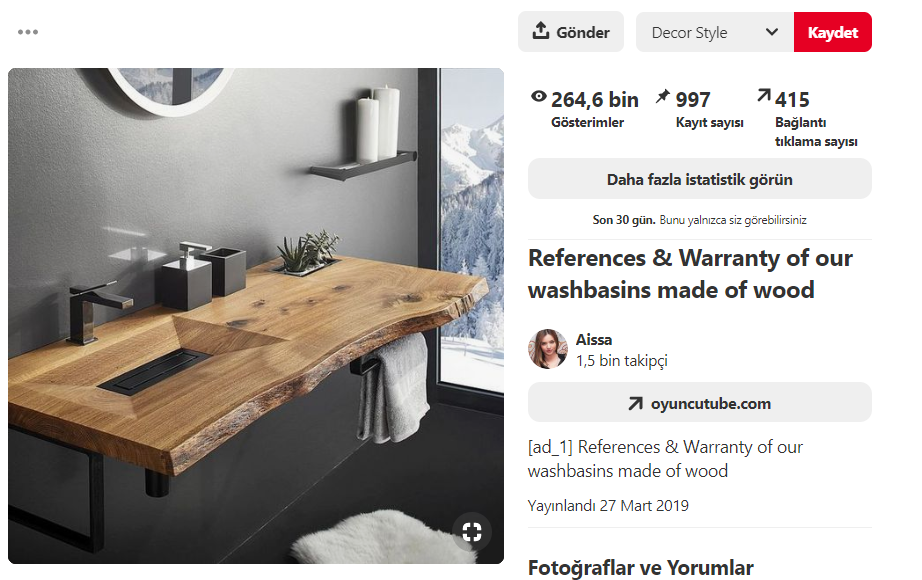The image size is (922, 580).
Task: Click the Gönder send button
Action: [x=570, y=32]
